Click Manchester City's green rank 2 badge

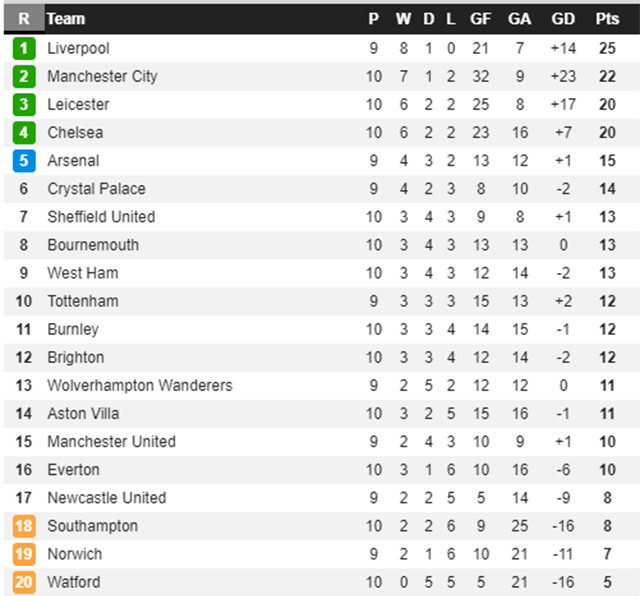(24, 76)
